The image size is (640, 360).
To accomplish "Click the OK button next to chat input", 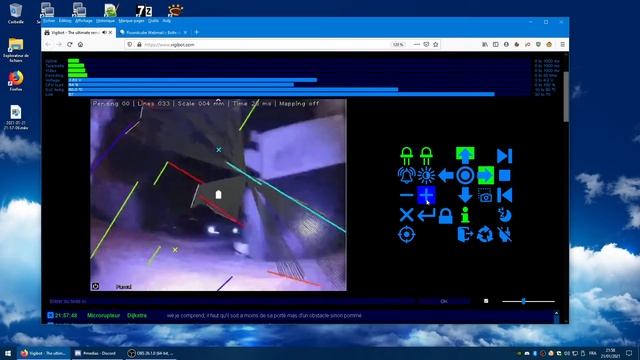I will (444, 301).
